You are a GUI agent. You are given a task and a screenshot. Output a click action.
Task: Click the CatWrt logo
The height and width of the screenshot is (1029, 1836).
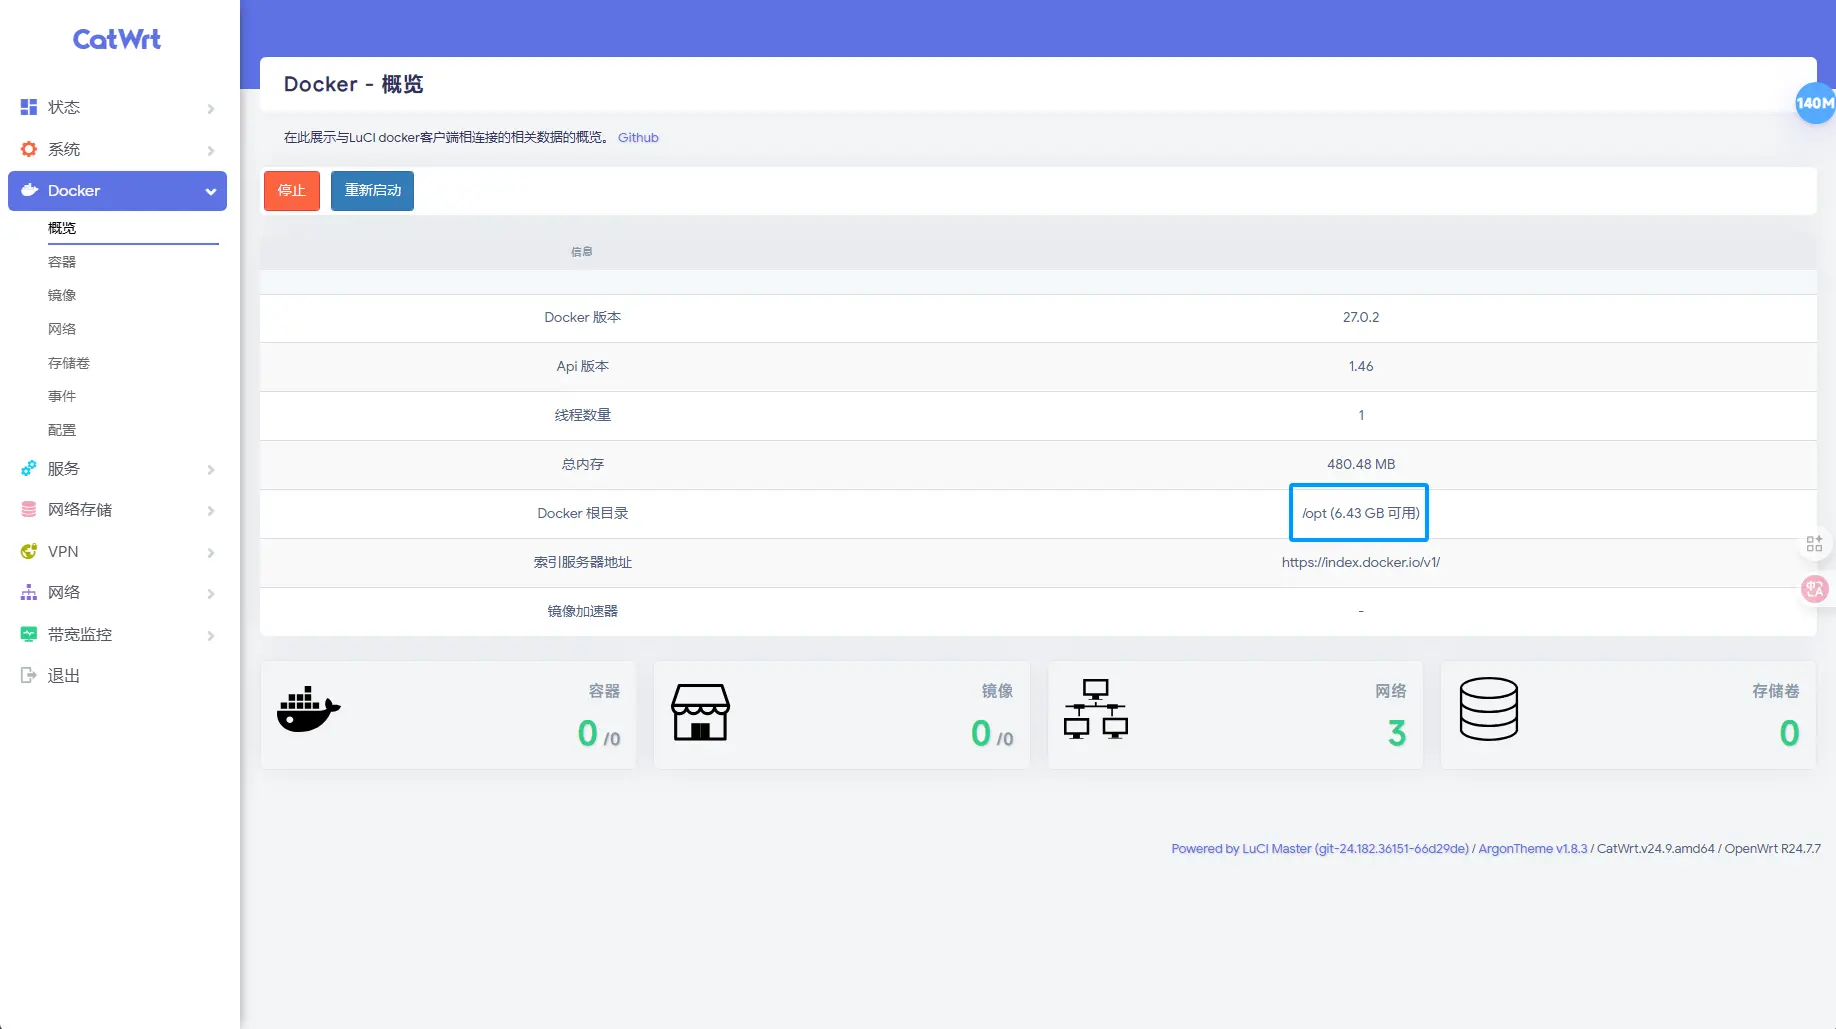point(117,39)
